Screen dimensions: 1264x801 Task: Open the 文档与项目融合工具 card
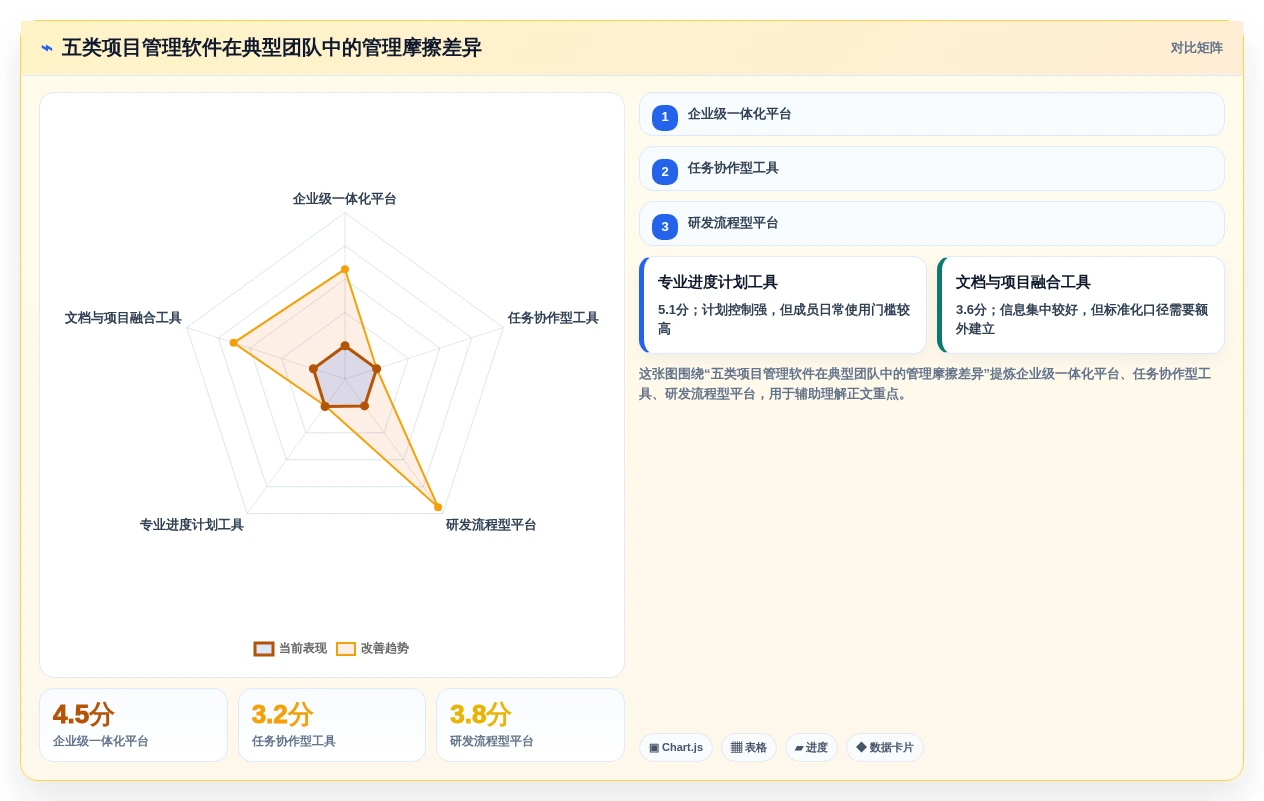click(1081, 305)
